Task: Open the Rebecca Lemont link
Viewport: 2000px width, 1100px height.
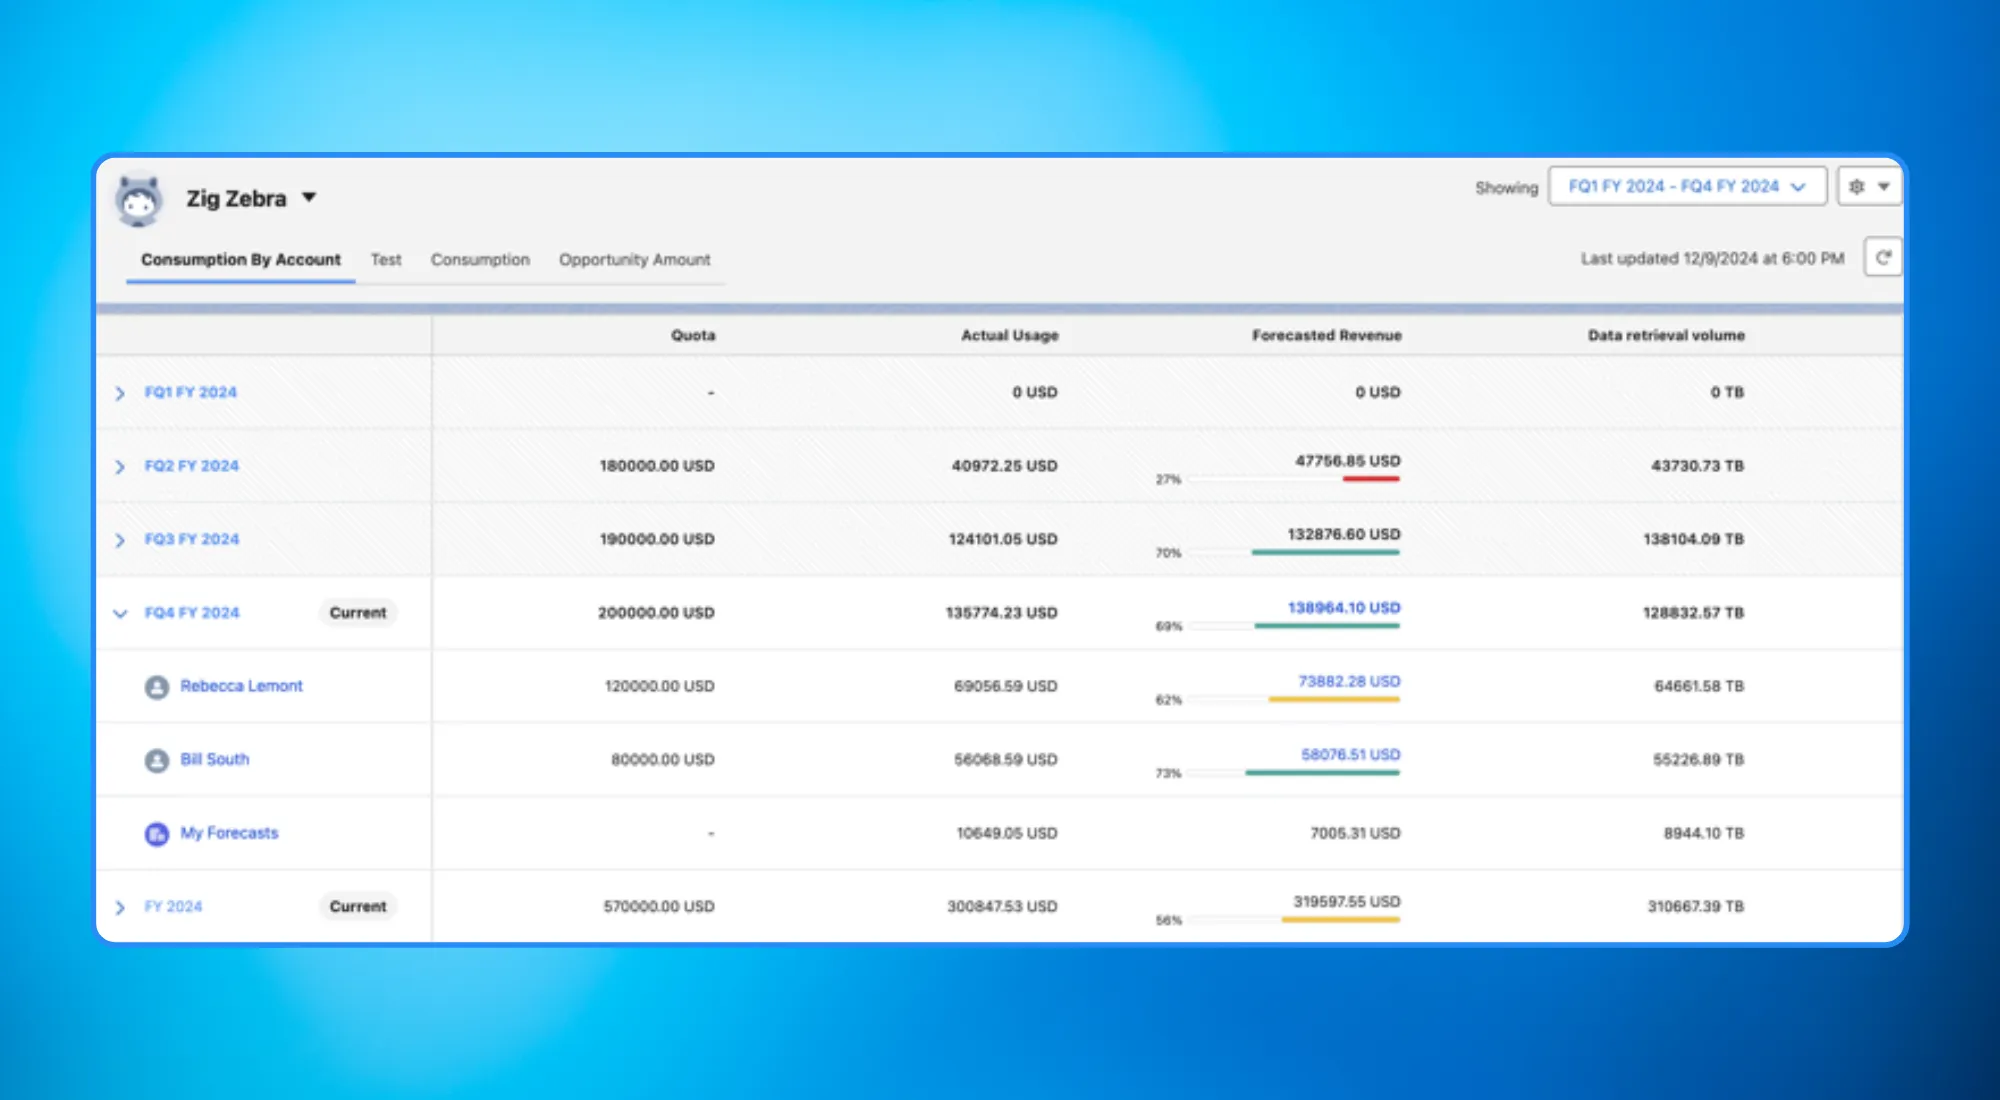Action: point(241,686)
